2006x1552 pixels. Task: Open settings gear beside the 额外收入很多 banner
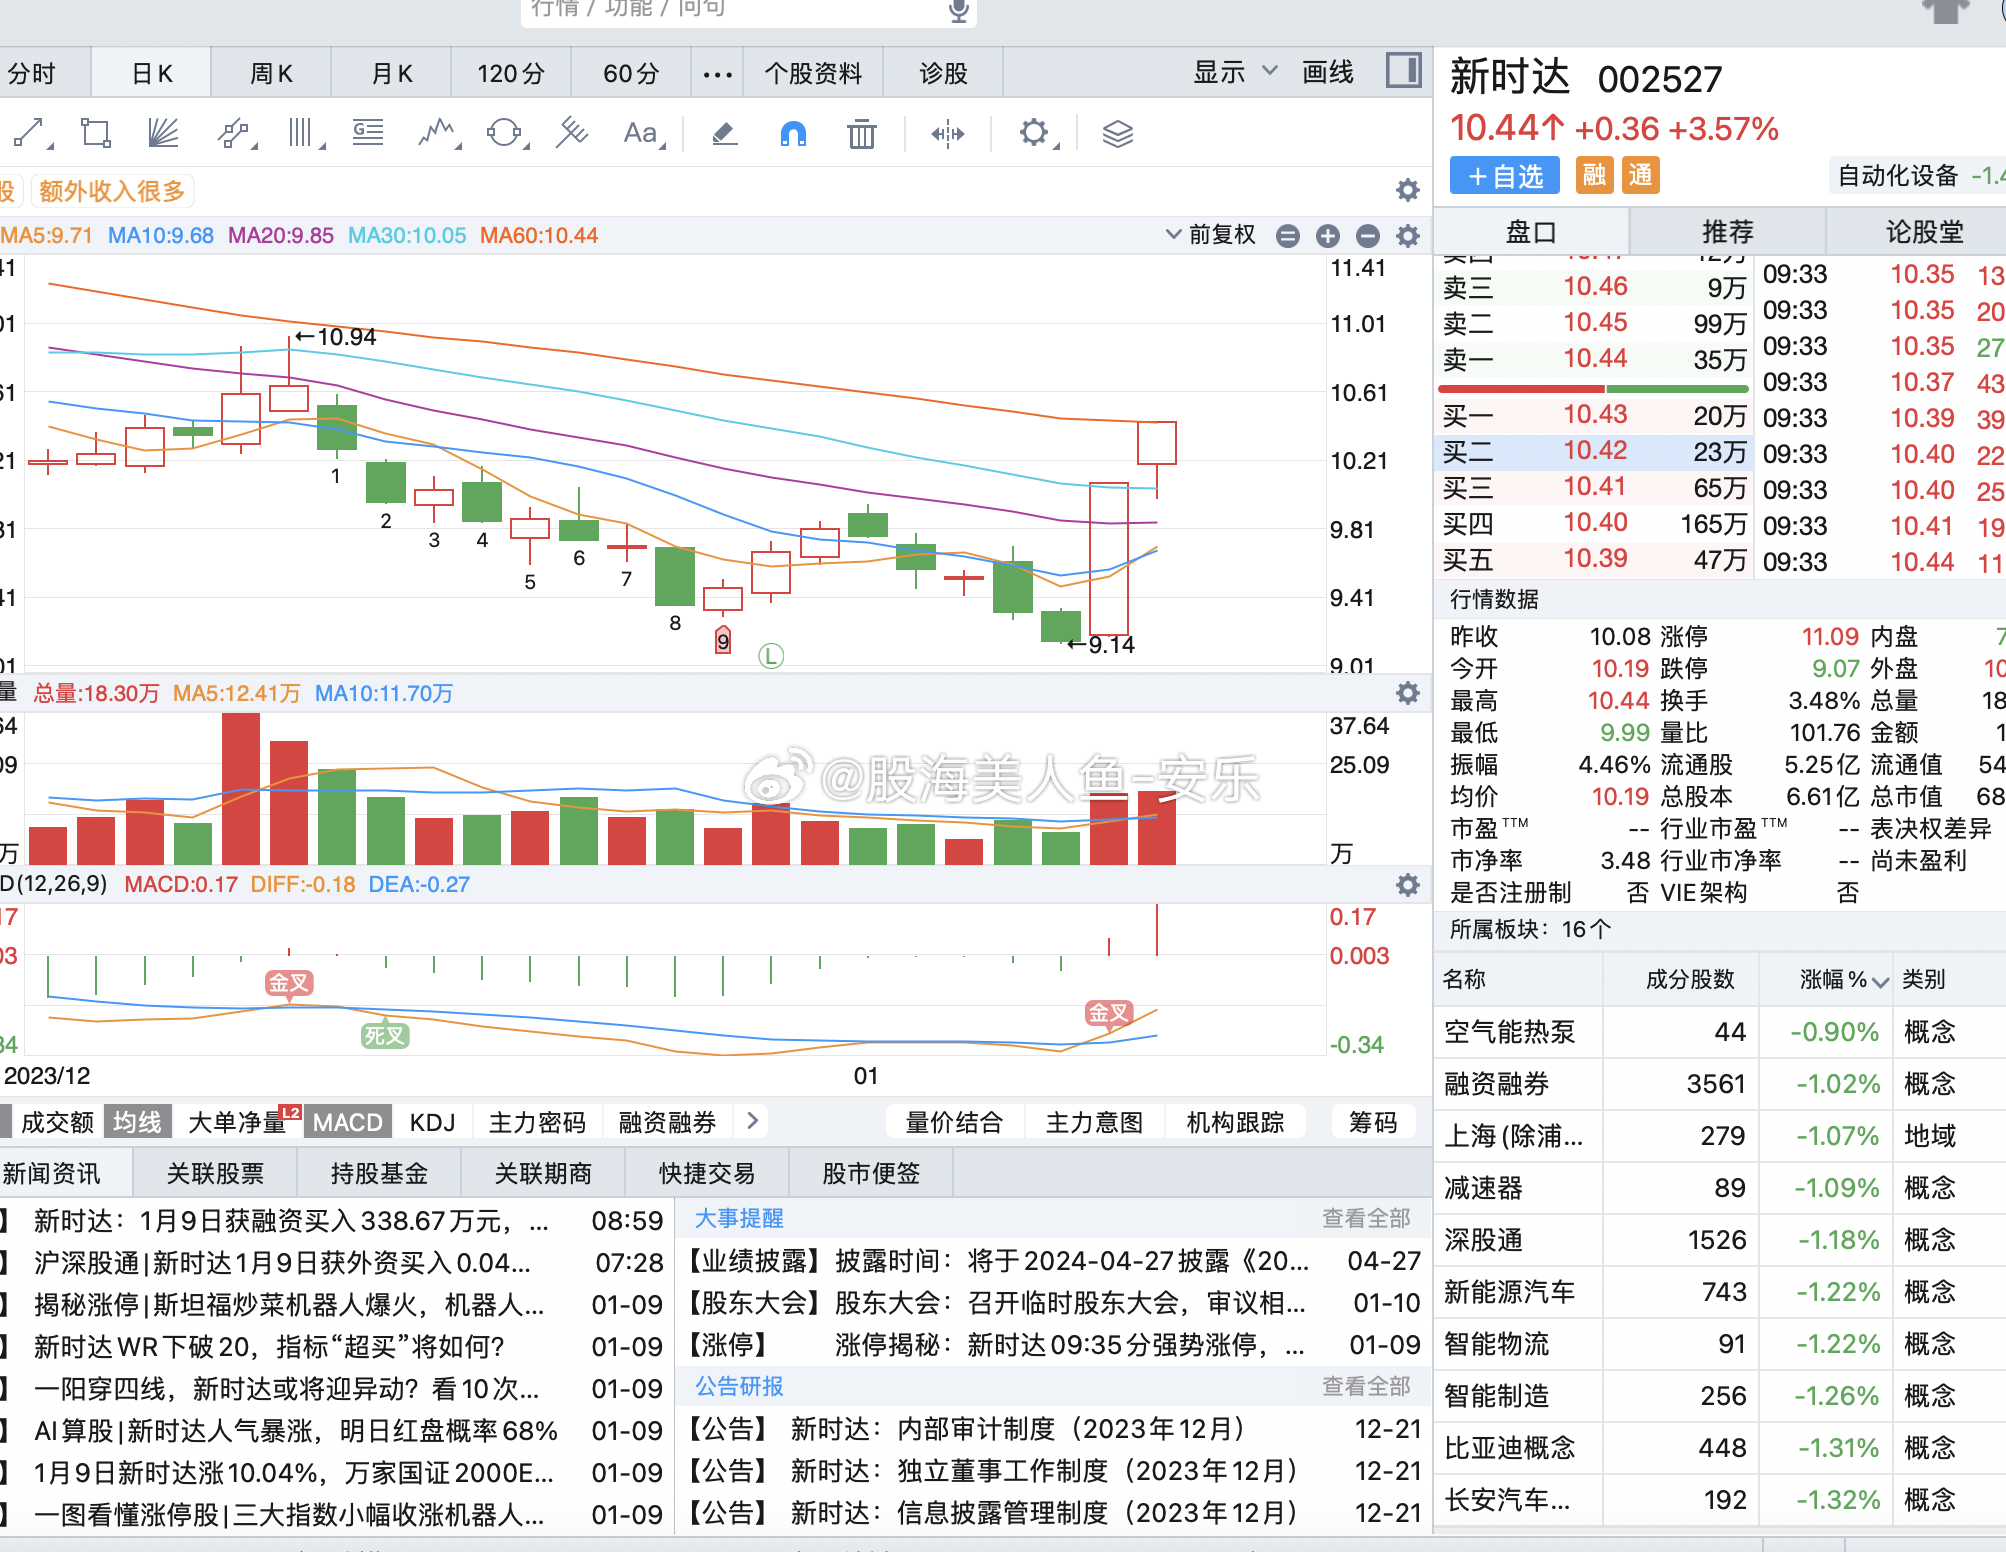coord(1408,190)
